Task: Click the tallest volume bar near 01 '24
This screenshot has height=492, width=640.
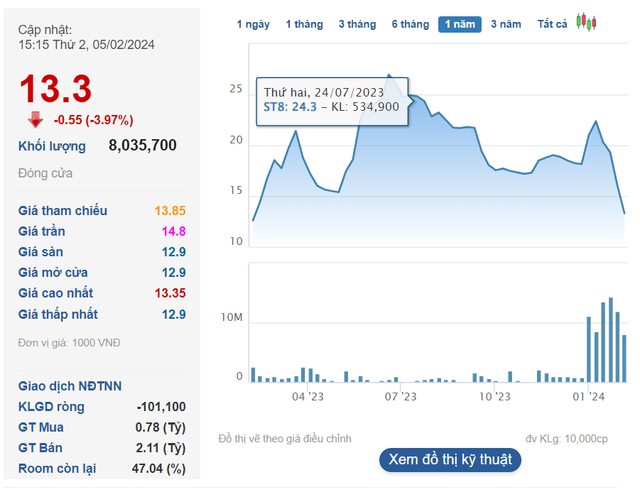Action: click(x=610, y=340)
